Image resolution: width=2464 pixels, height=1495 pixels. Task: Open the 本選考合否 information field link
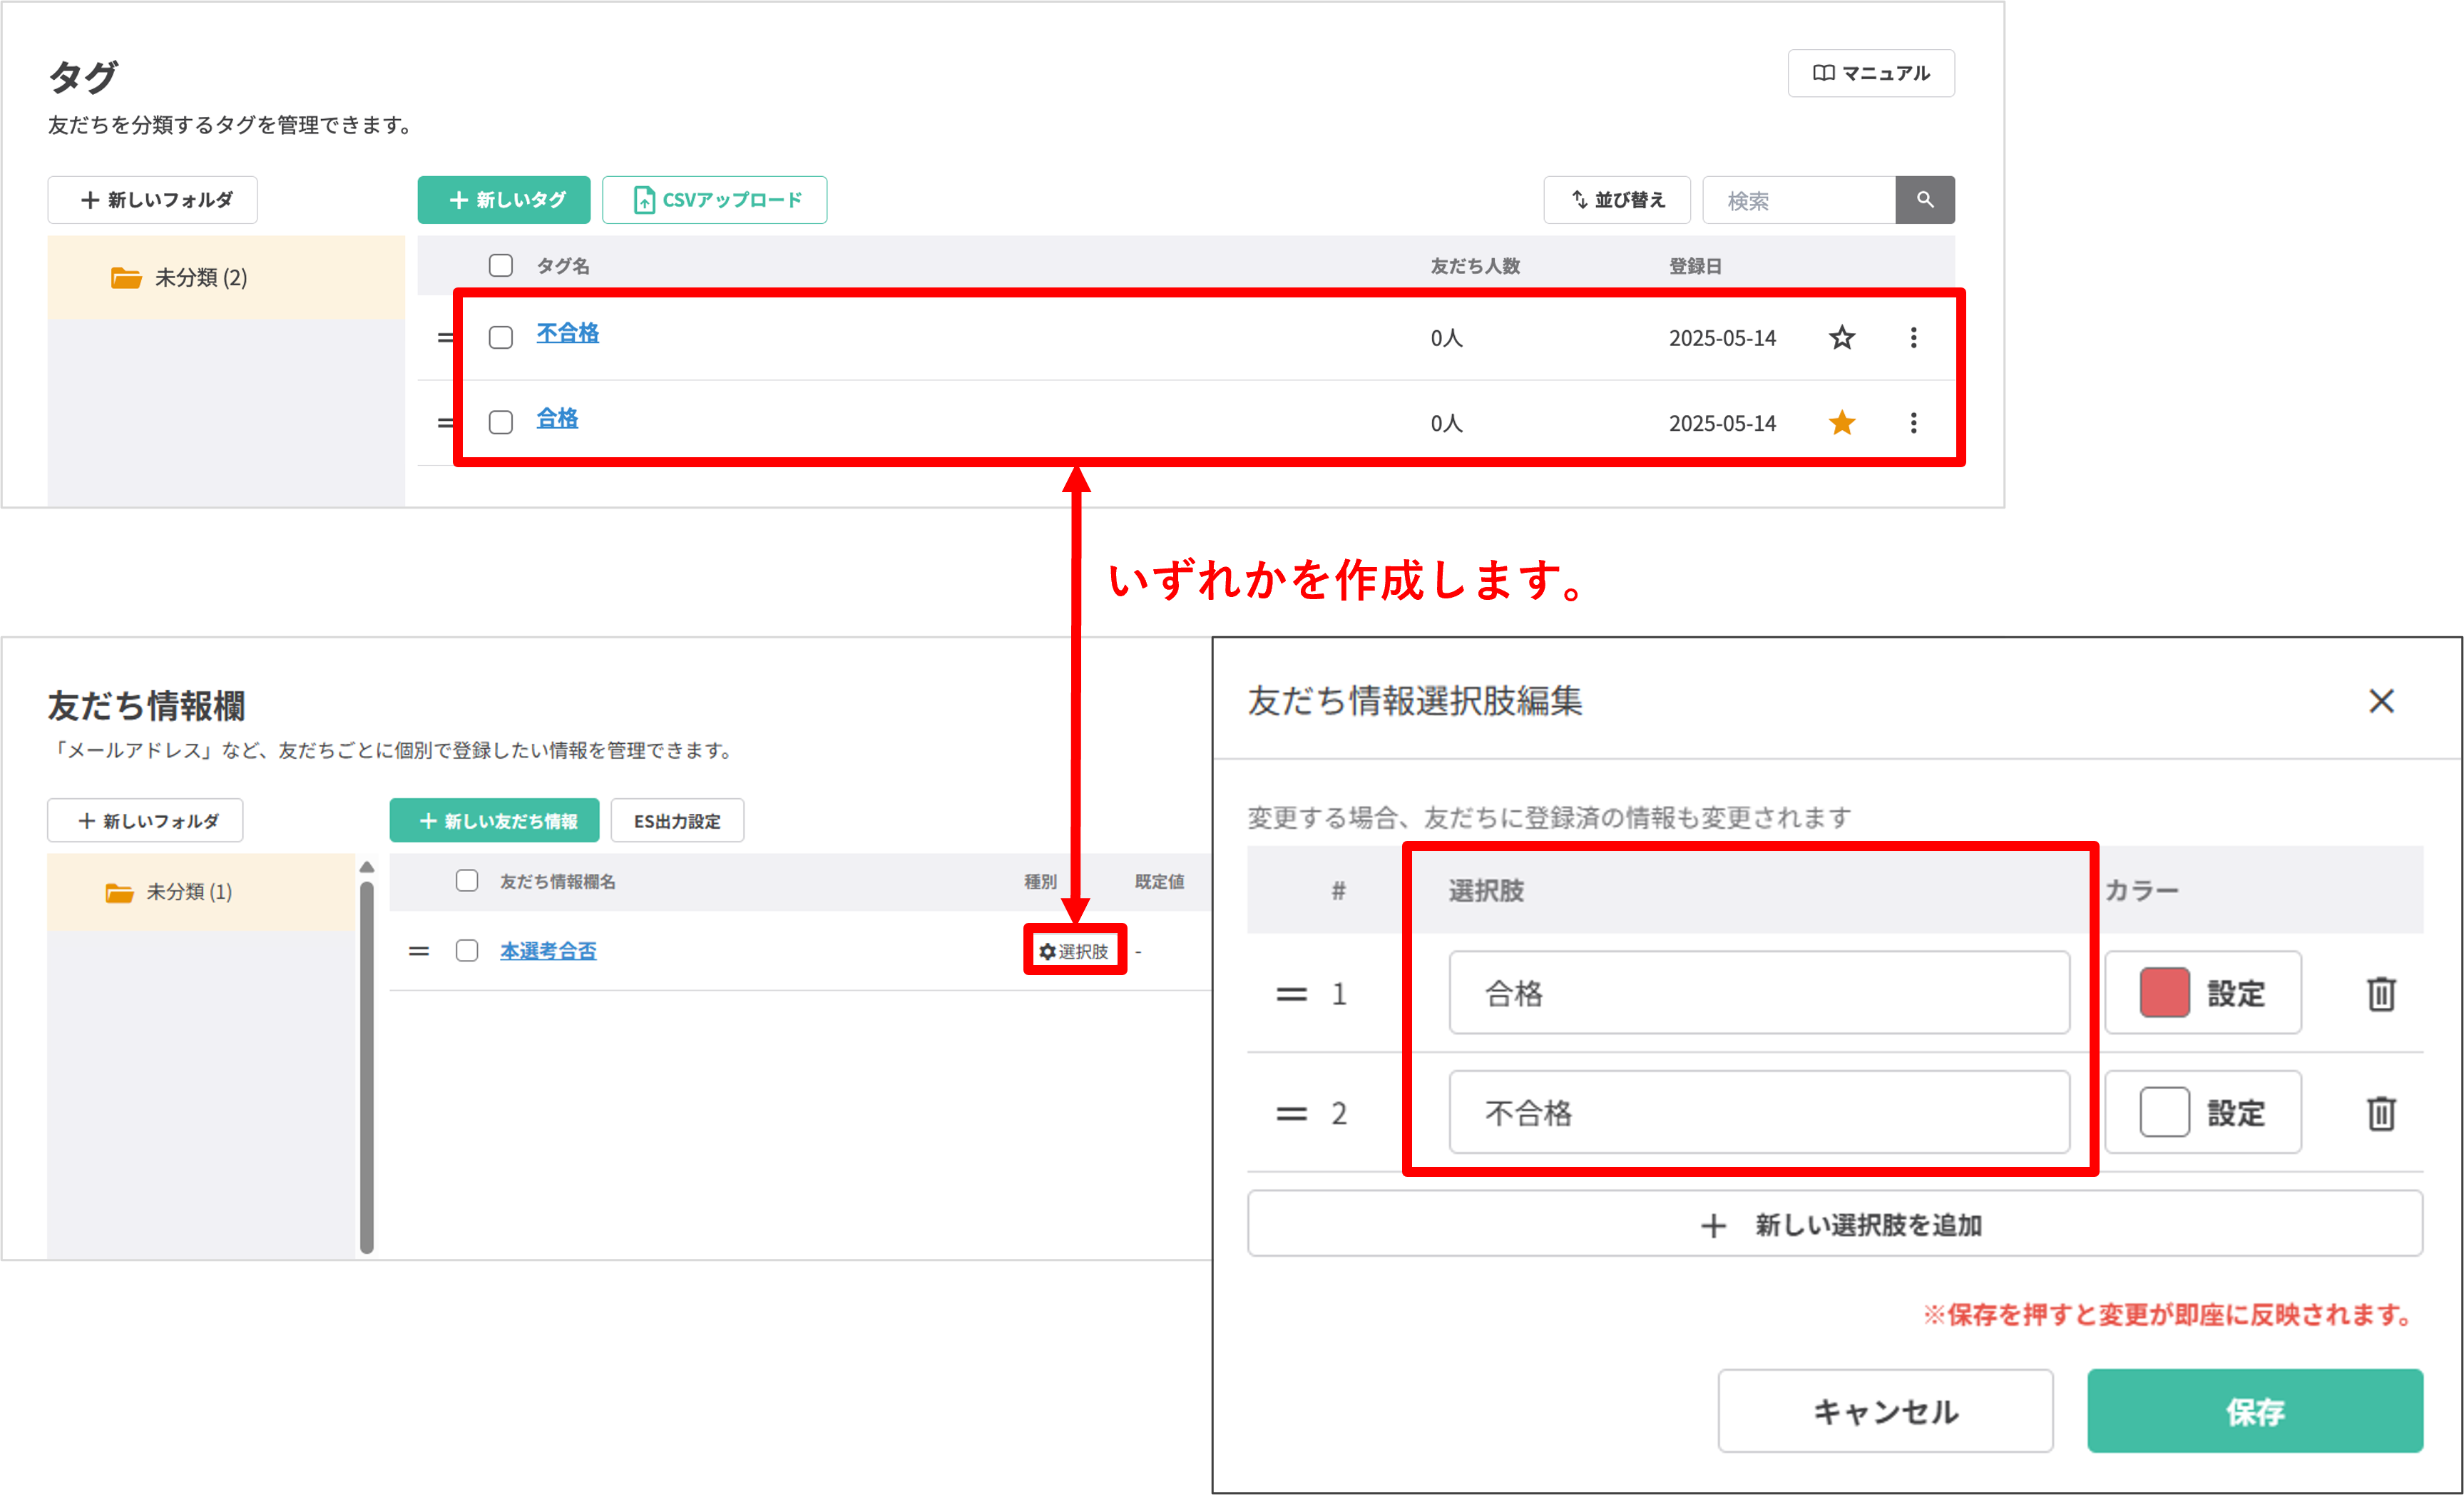click(548, 951)
